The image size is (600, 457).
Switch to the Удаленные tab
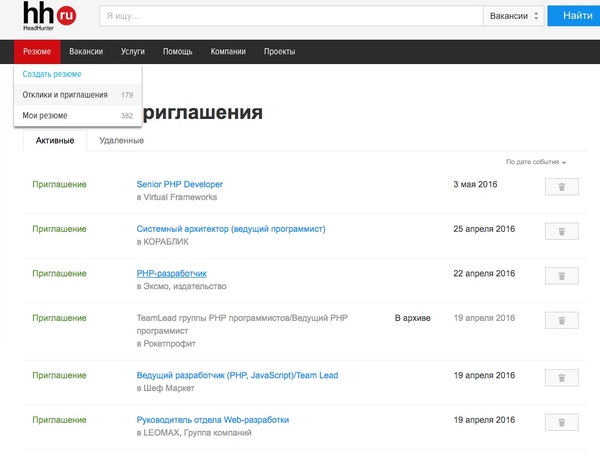coord(121,141)
